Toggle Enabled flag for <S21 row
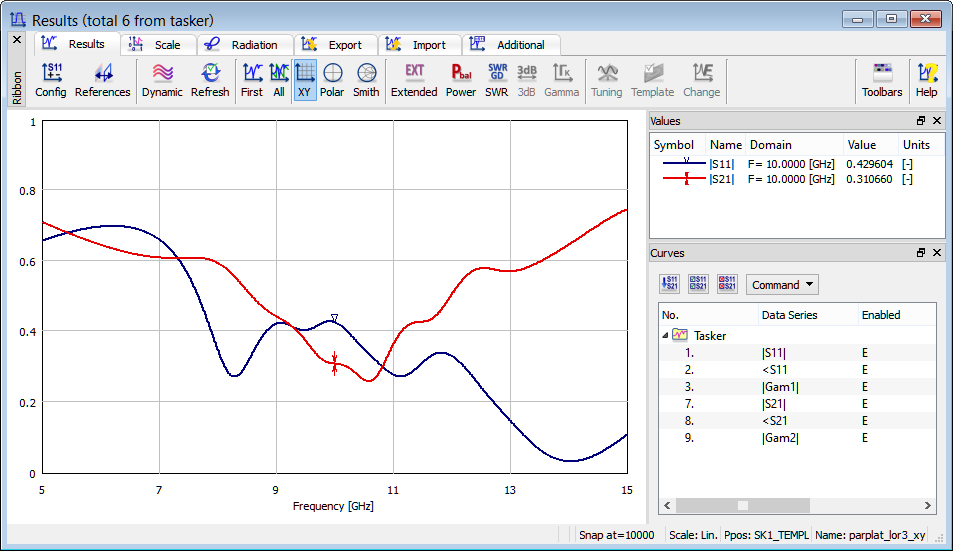The image size is (953, 551). [864, 421]
